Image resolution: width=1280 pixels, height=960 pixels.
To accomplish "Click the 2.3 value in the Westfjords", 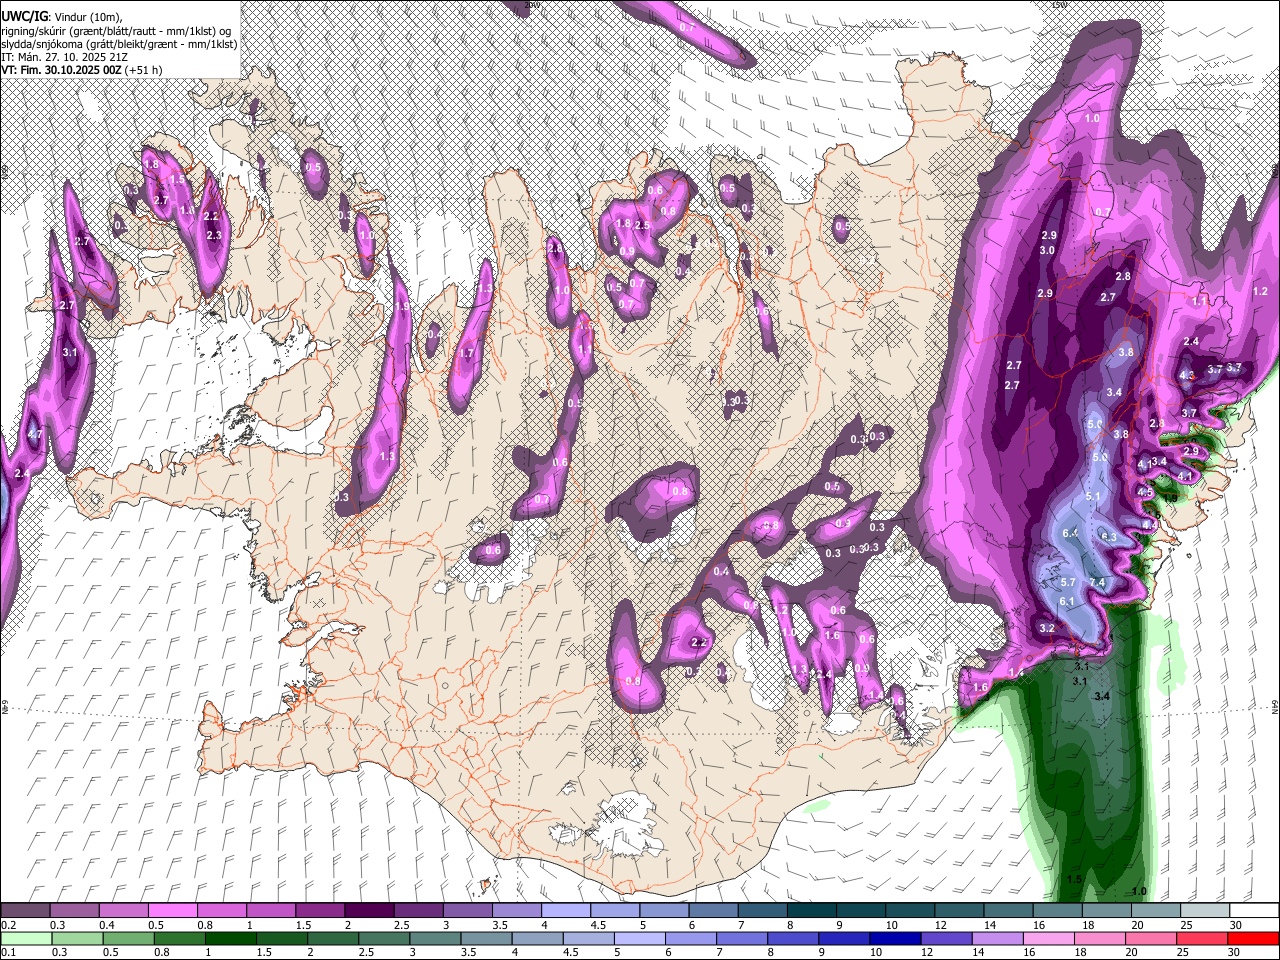I will [x=213, y=236].
